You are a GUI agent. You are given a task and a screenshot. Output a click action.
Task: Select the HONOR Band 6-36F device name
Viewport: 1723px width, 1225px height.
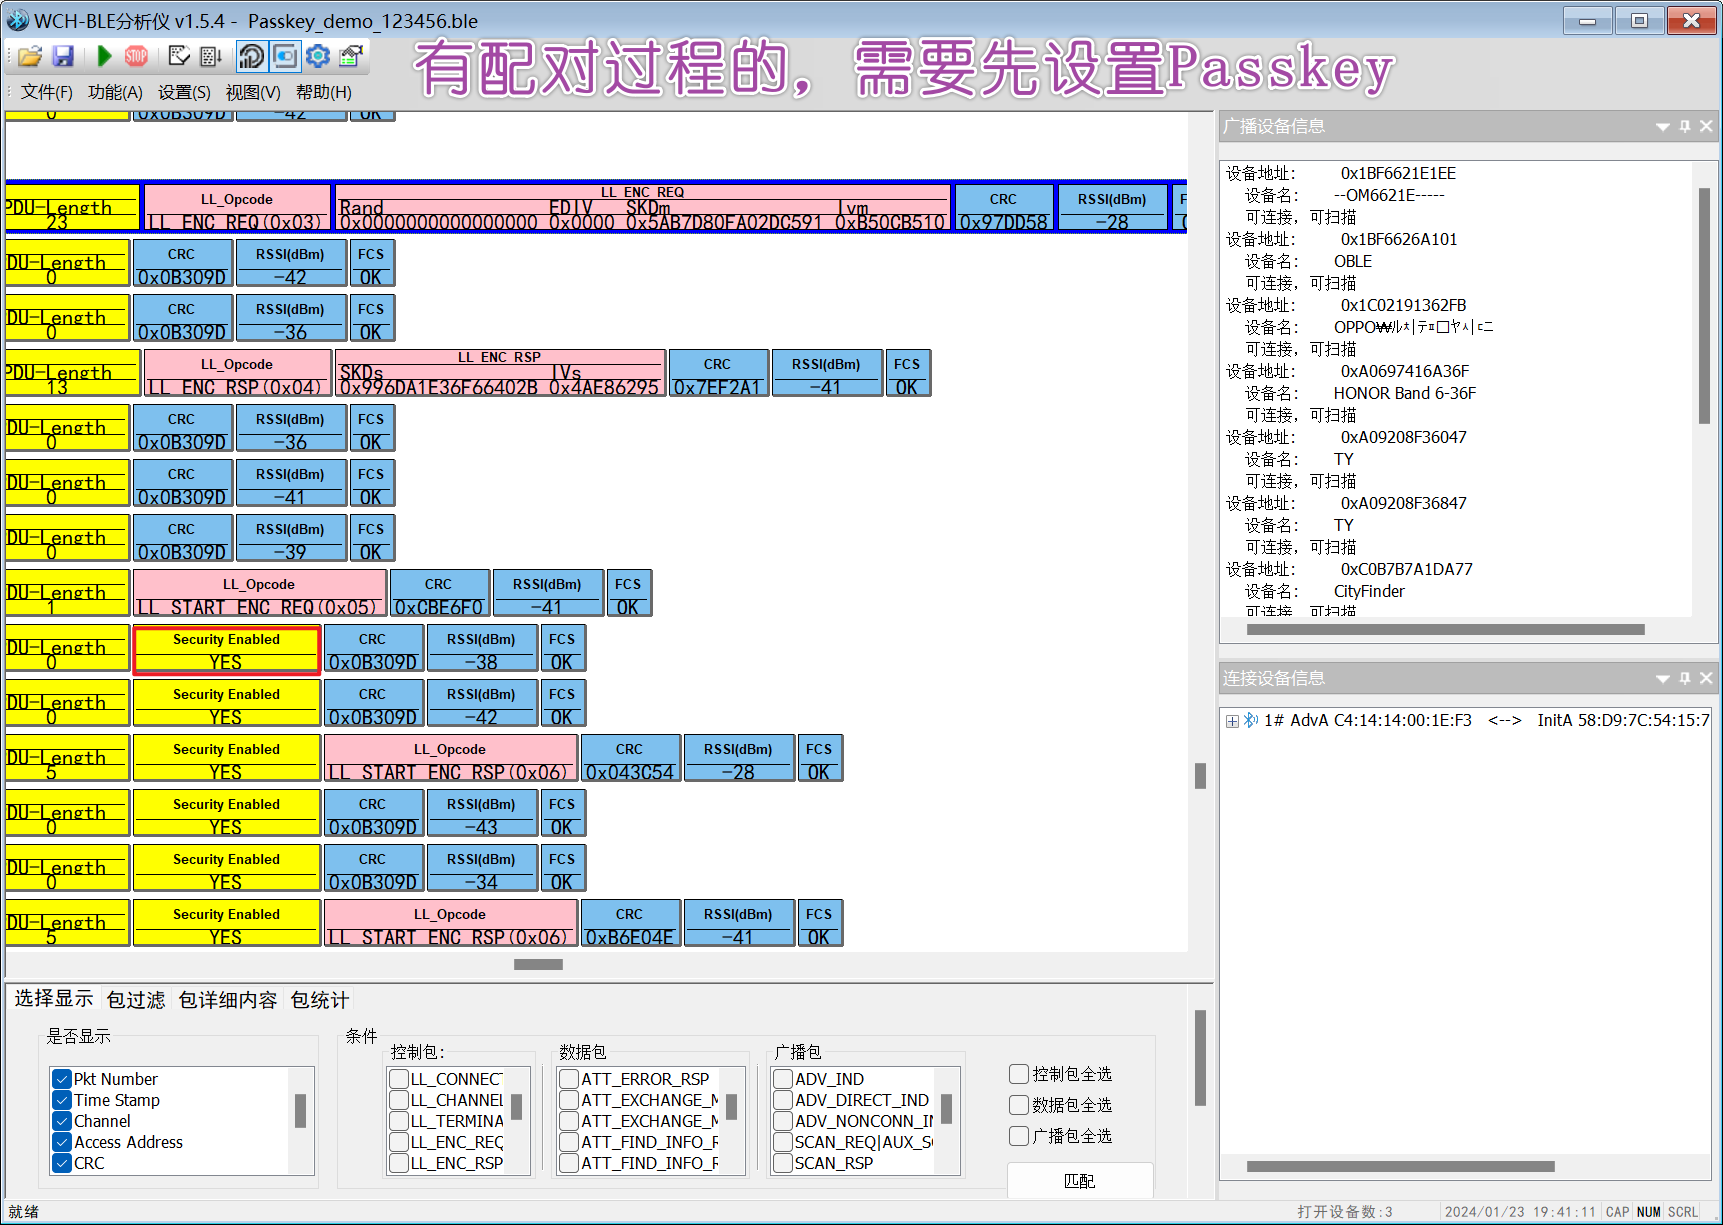click(x=1405, y=394)
